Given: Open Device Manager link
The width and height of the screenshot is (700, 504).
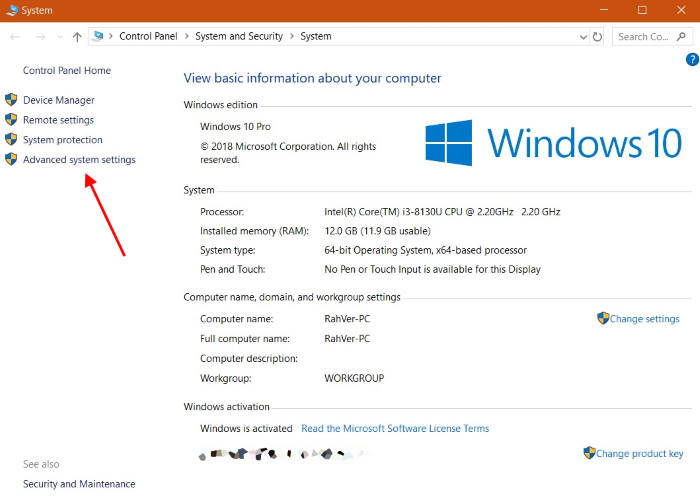Looking at the screenshot, I should (x=59, y=100).
